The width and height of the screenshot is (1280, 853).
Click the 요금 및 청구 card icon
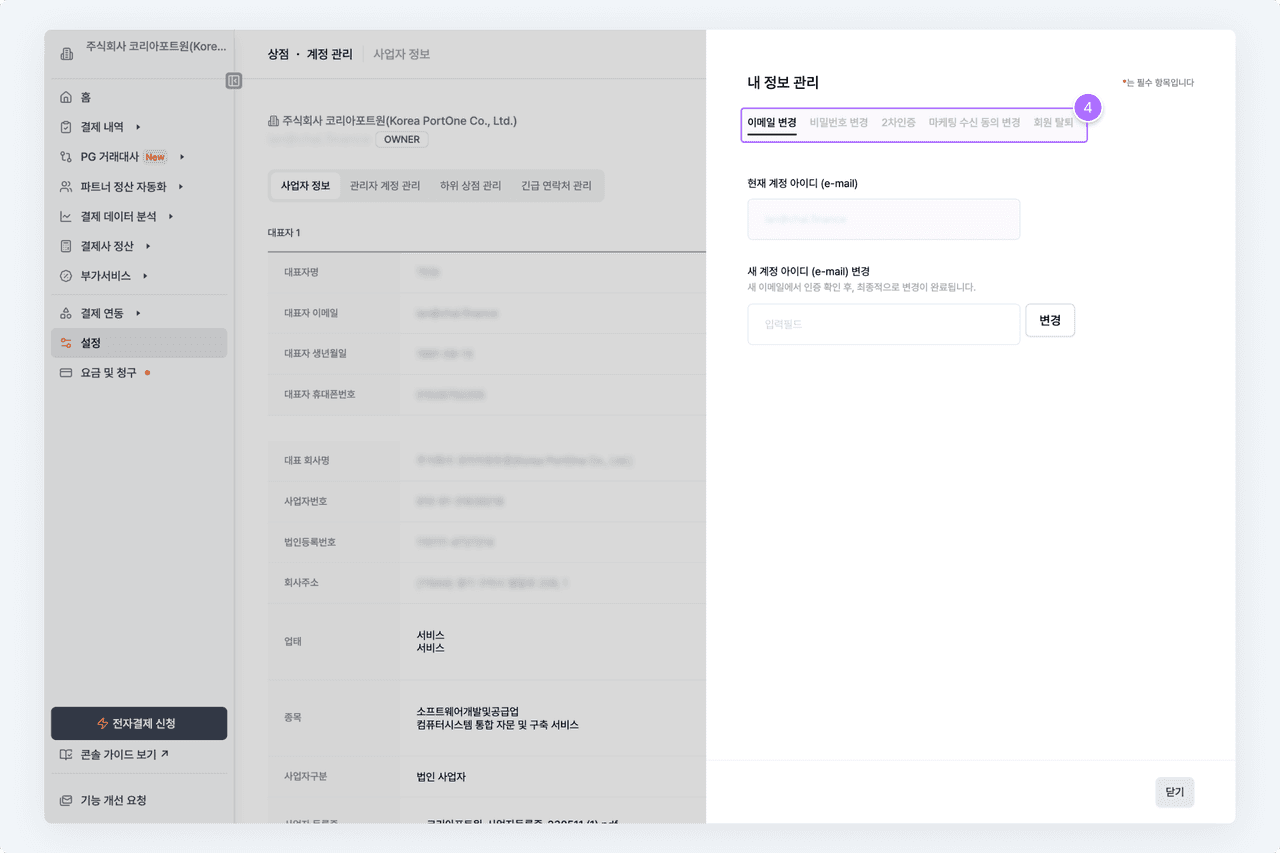click(66, 373)
